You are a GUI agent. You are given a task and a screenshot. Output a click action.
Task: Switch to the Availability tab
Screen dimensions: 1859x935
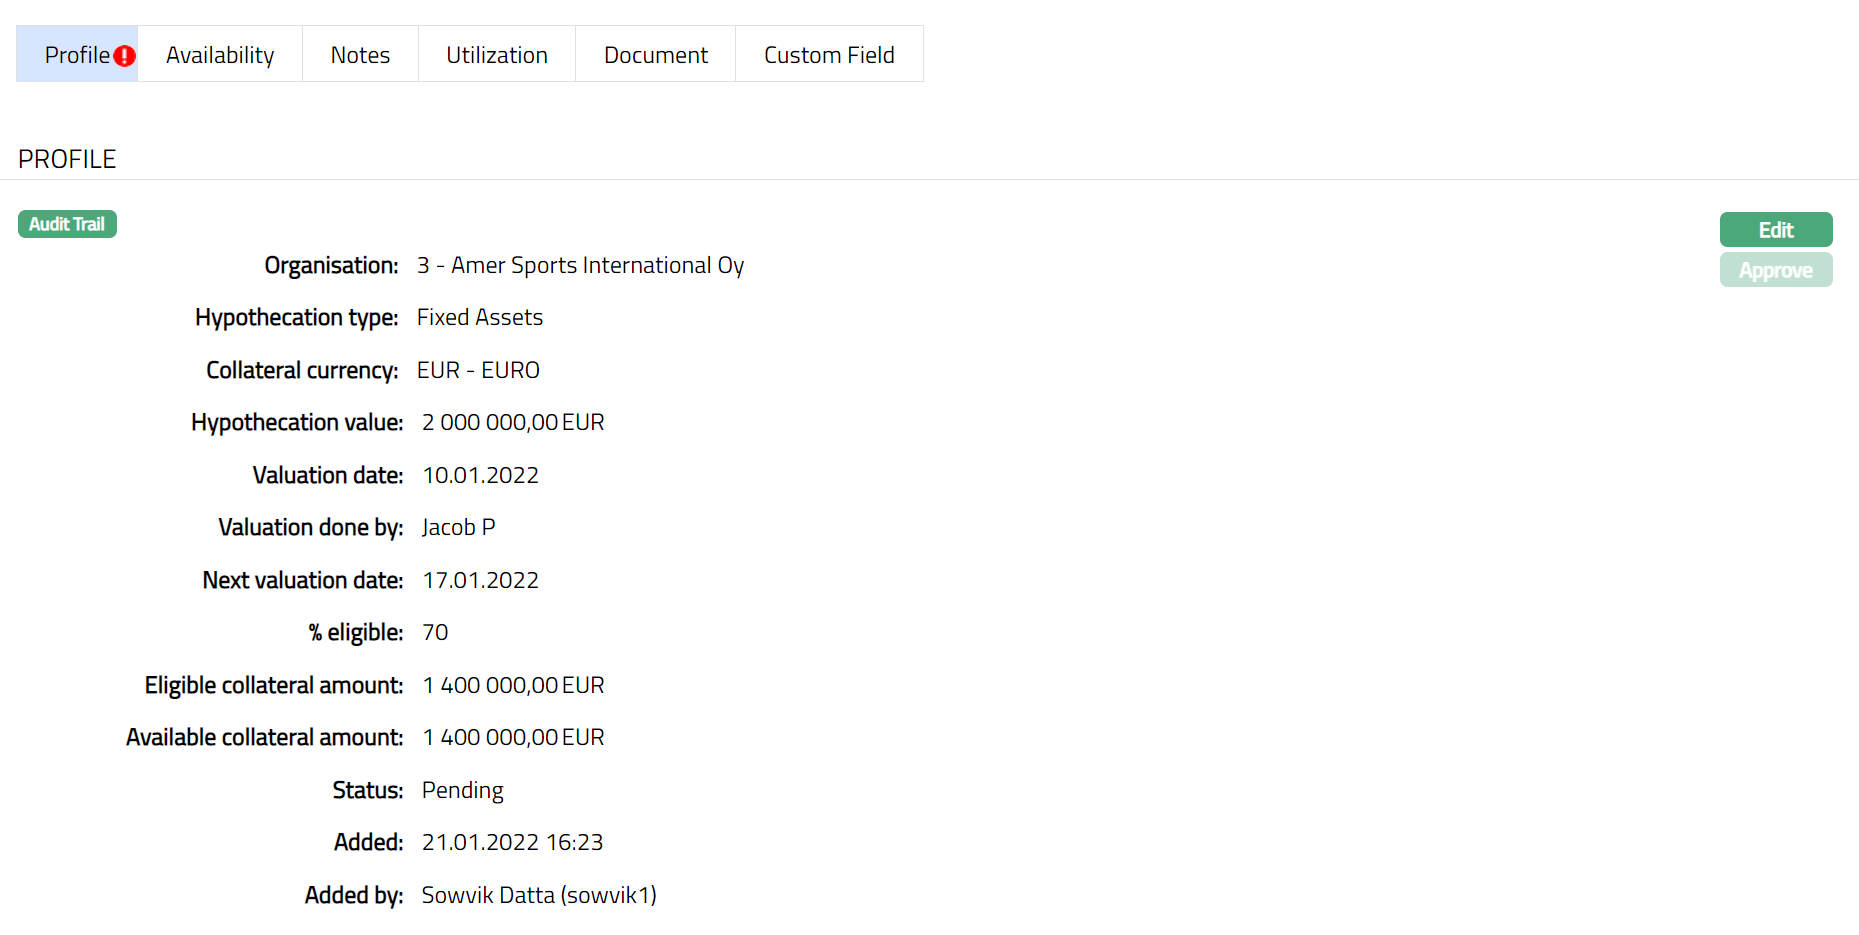[x=220, y=55]
